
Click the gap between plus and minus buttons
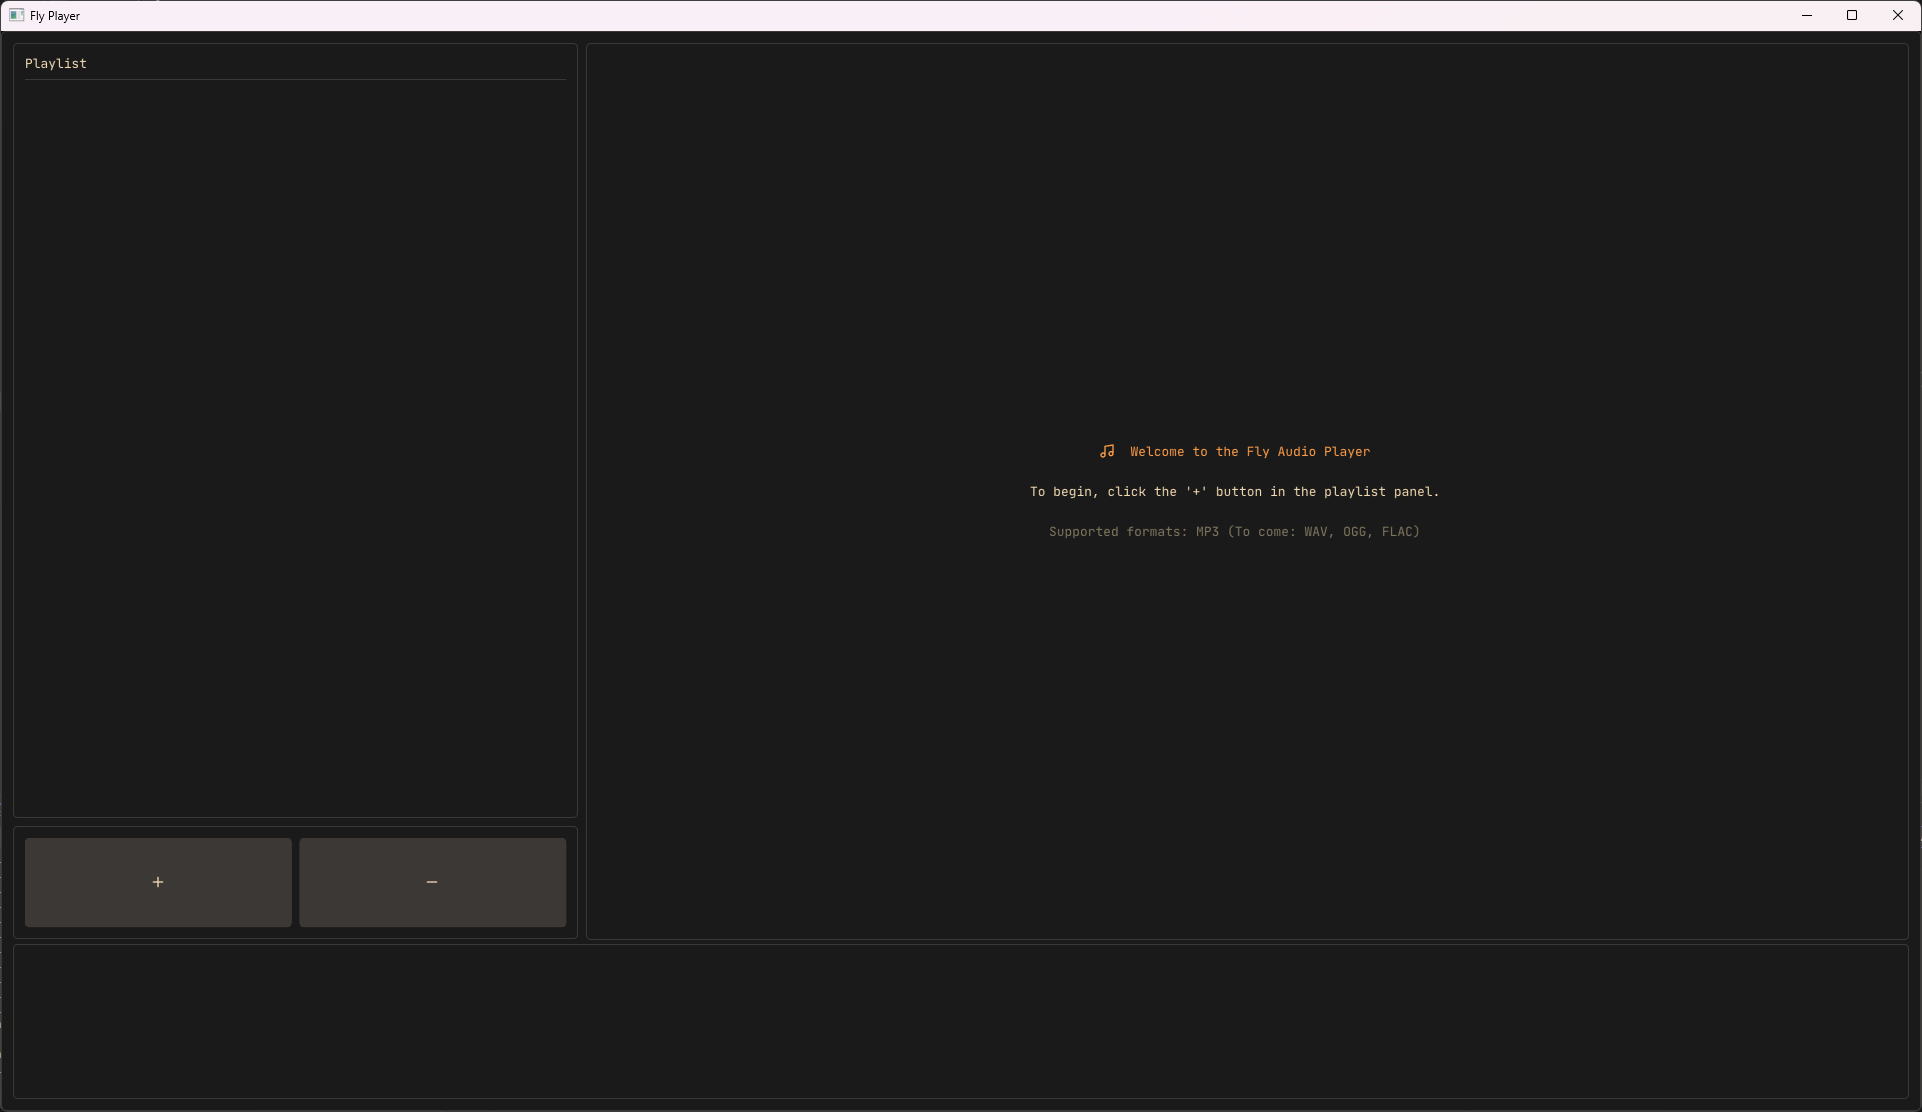[295, 882]
